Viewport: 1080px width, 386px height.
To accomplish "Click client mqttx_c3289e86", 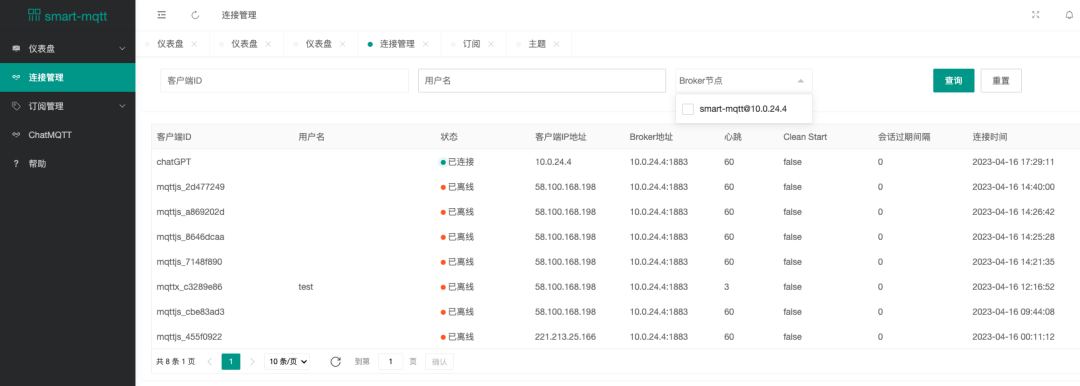I will (x=189, y=287).
